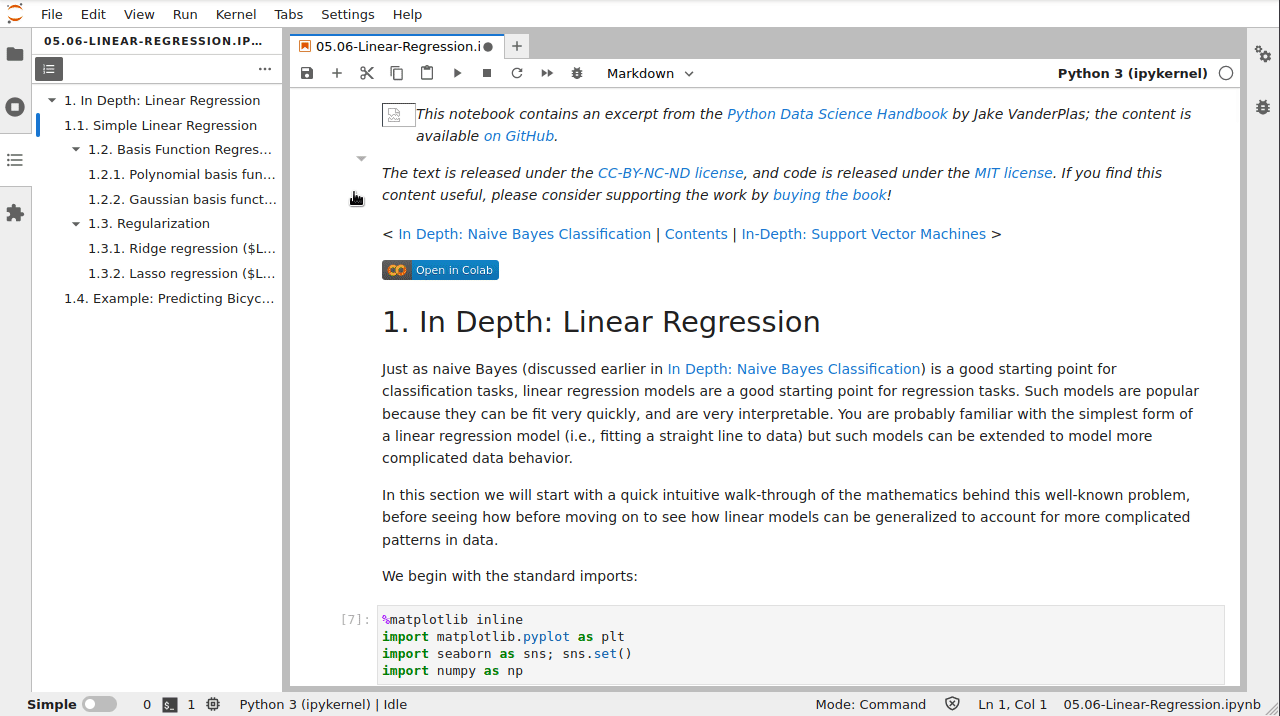Screen dimensions: 1280x716
Task: Open a new launcher tab with plus
Action: coord(517,46)
